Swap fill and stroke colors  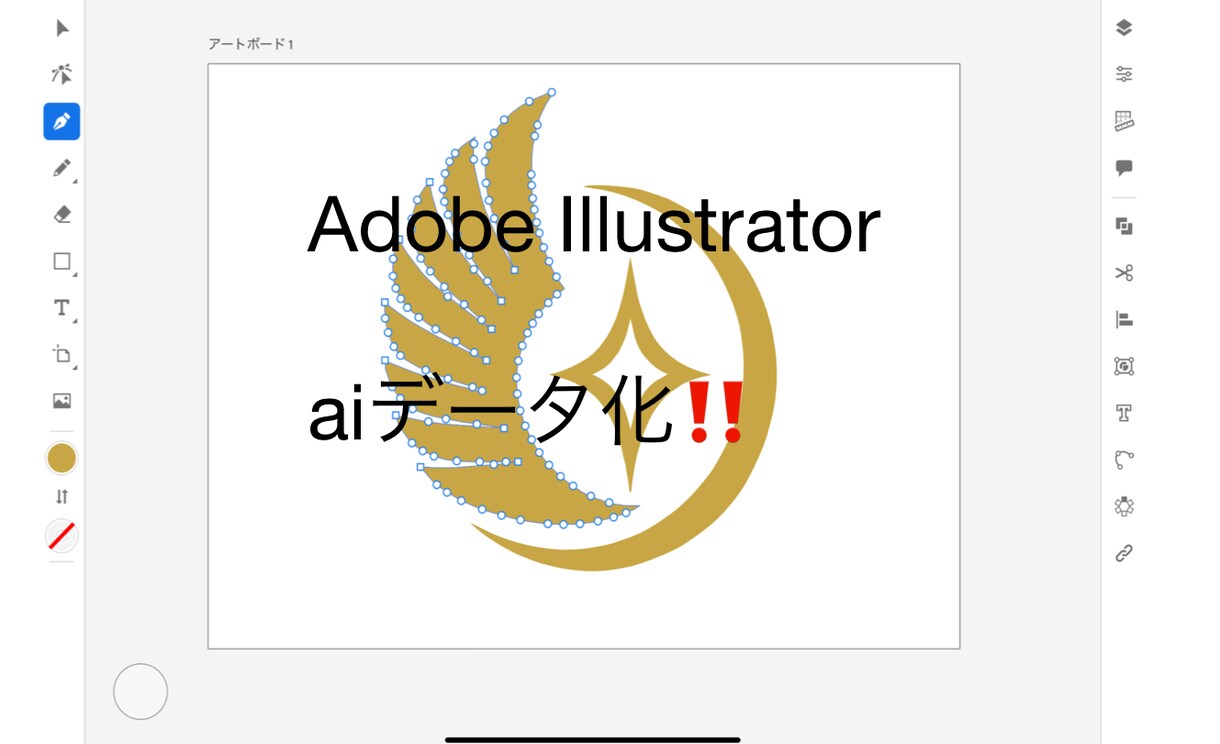click(62, 496)
